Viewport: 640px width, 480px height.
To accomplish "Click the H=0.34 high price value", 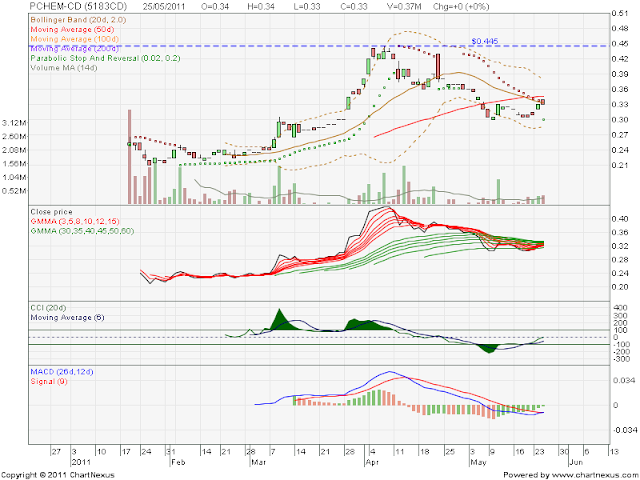I will point(261,7).
